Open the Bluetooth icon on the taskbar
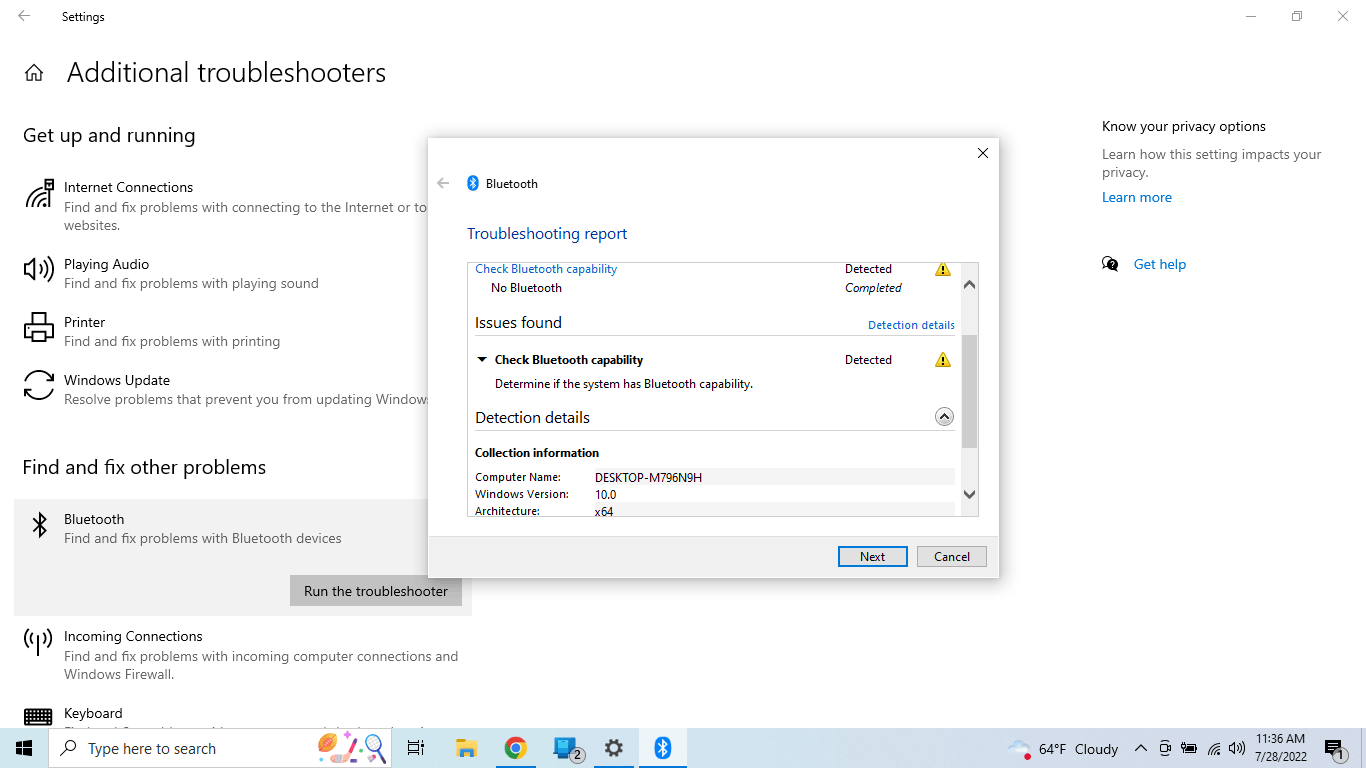1366x768 pixels. [662, 747]
